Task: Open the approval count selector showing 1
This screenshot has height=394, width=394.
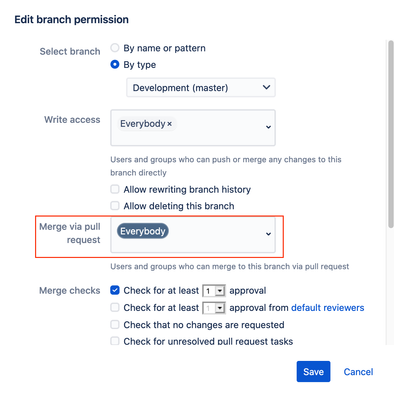Action: (214, 291)
